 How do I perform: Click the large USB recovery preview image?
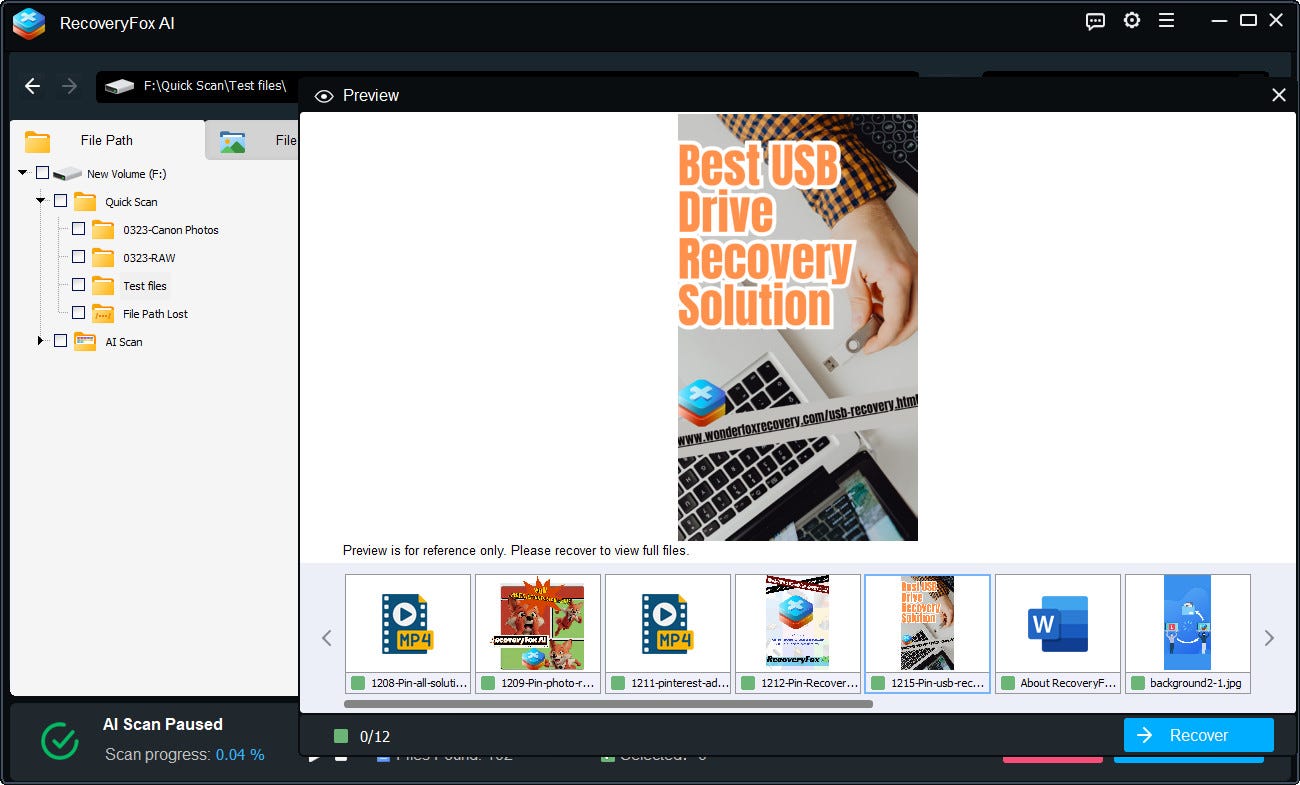click(798, 327)
